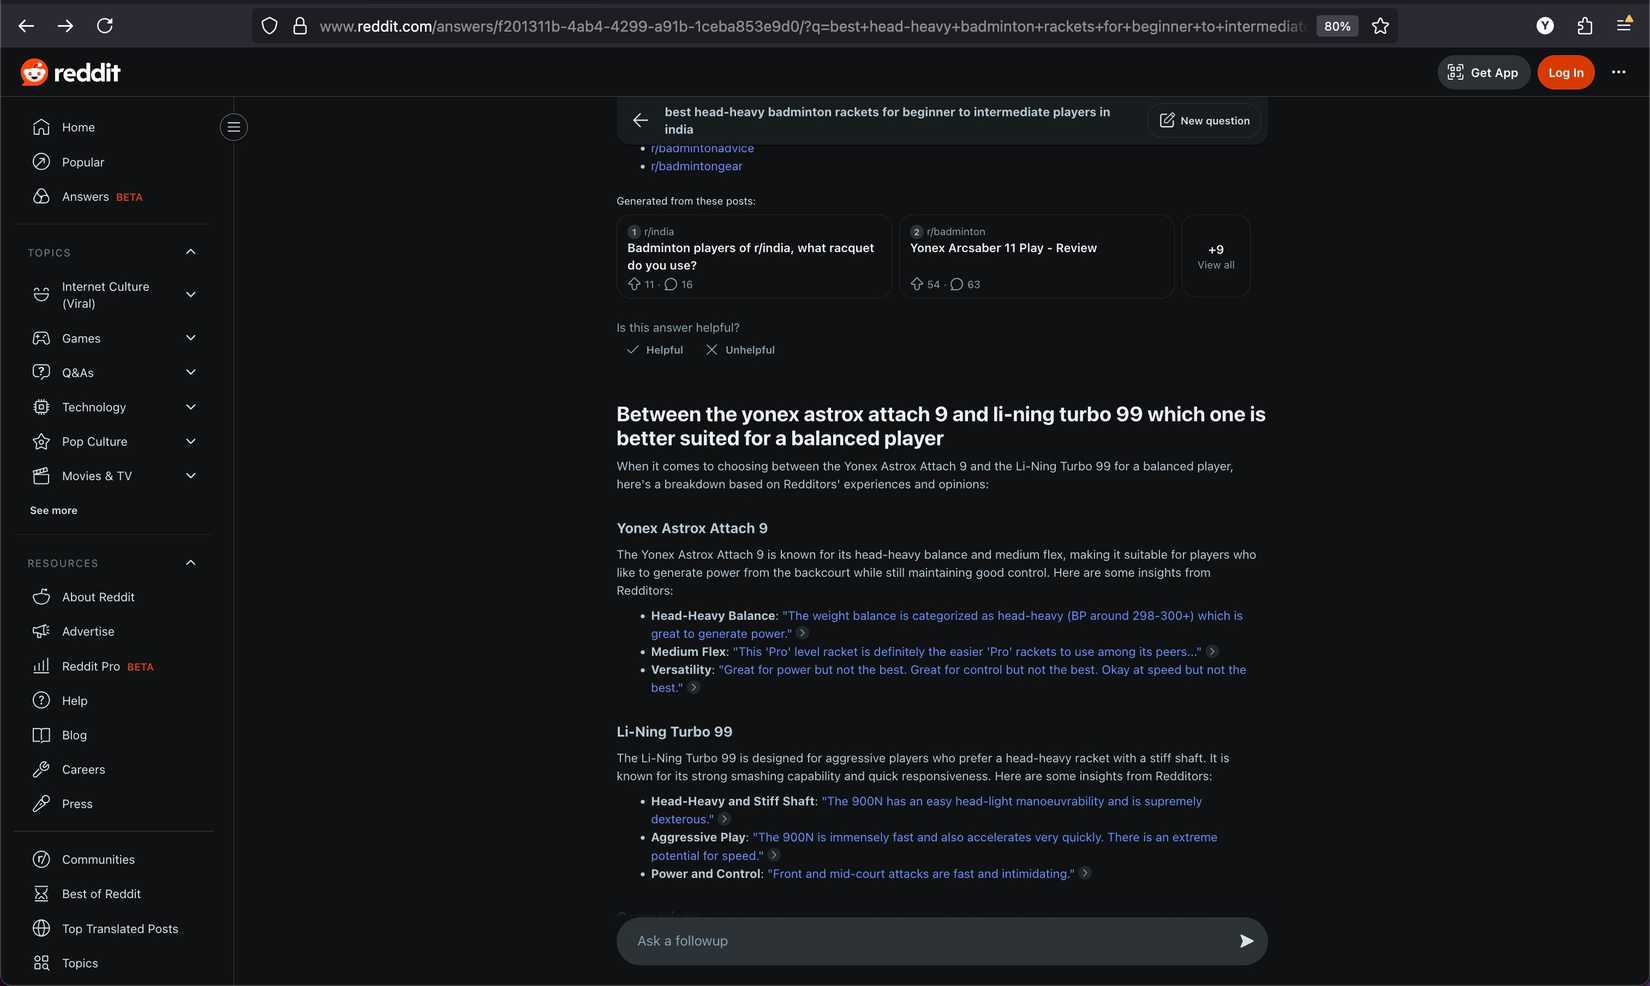The image size is (1650, 986).
Task: Open the New question icon
Action: tap(1167, 120)
